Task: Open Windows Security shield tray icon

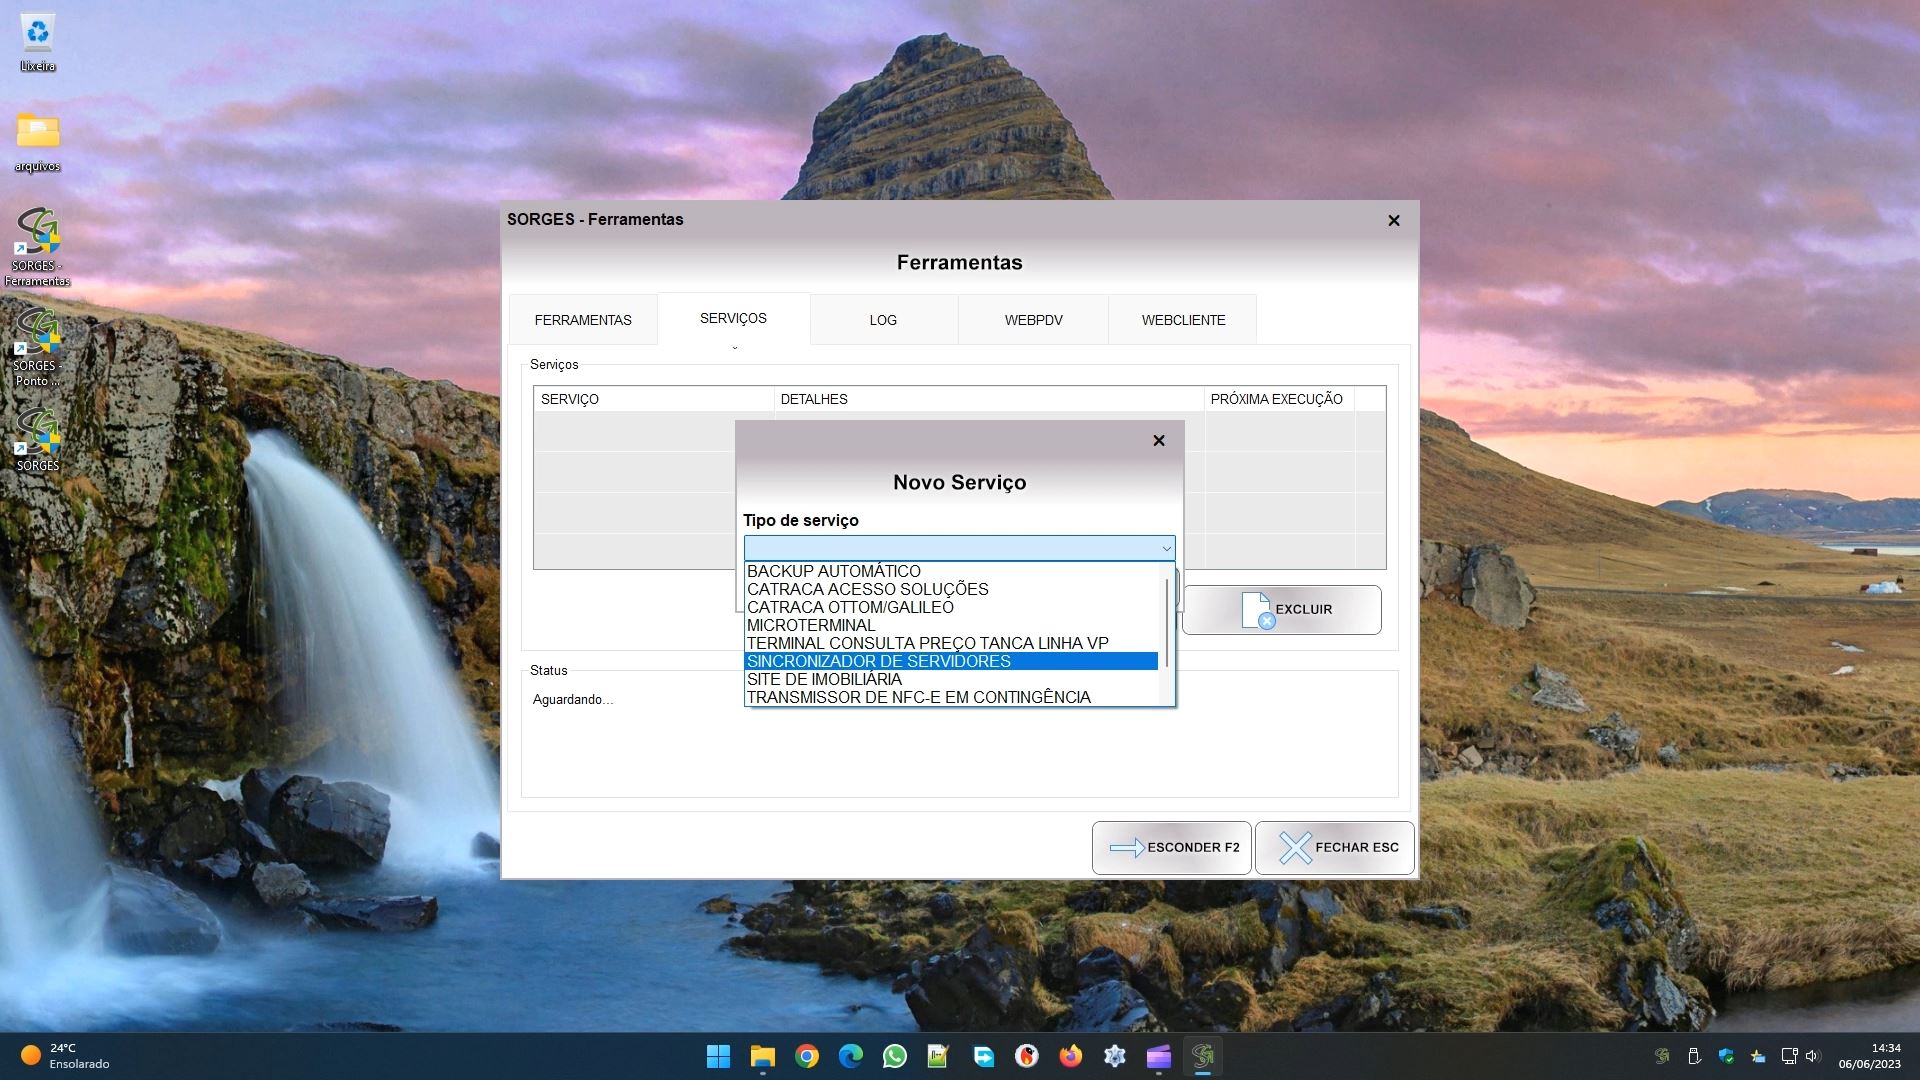Action: tap(1726, 1056)
